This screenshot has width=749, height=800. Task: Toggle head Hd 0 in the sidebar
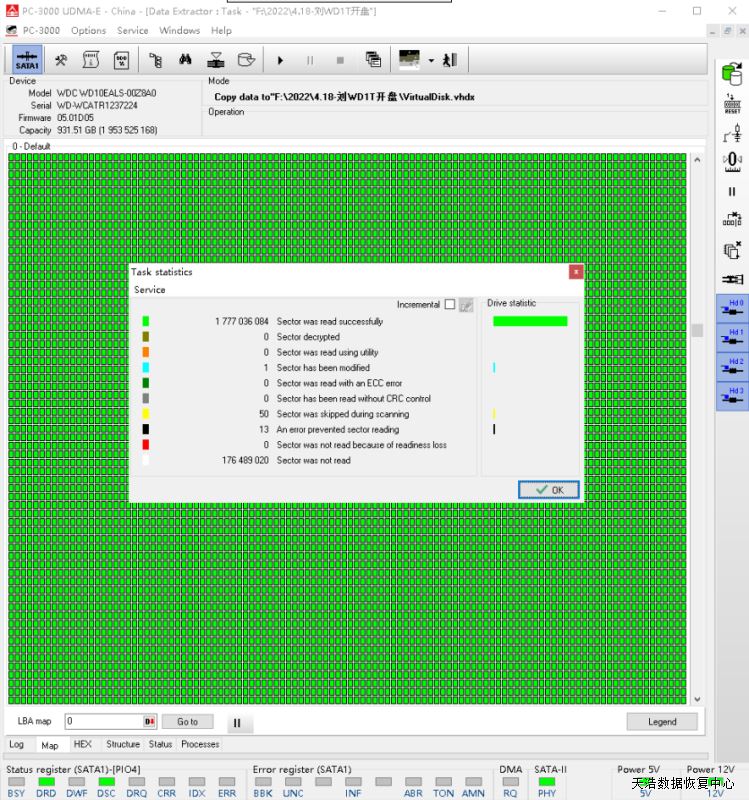pyautogui.click(x=732, y=307)
